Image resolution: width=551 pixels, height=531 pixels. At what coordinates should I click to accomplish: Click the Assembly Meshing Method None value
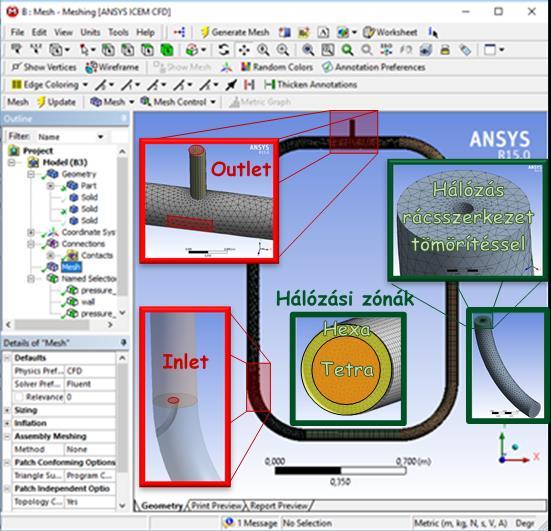(90, 449)
